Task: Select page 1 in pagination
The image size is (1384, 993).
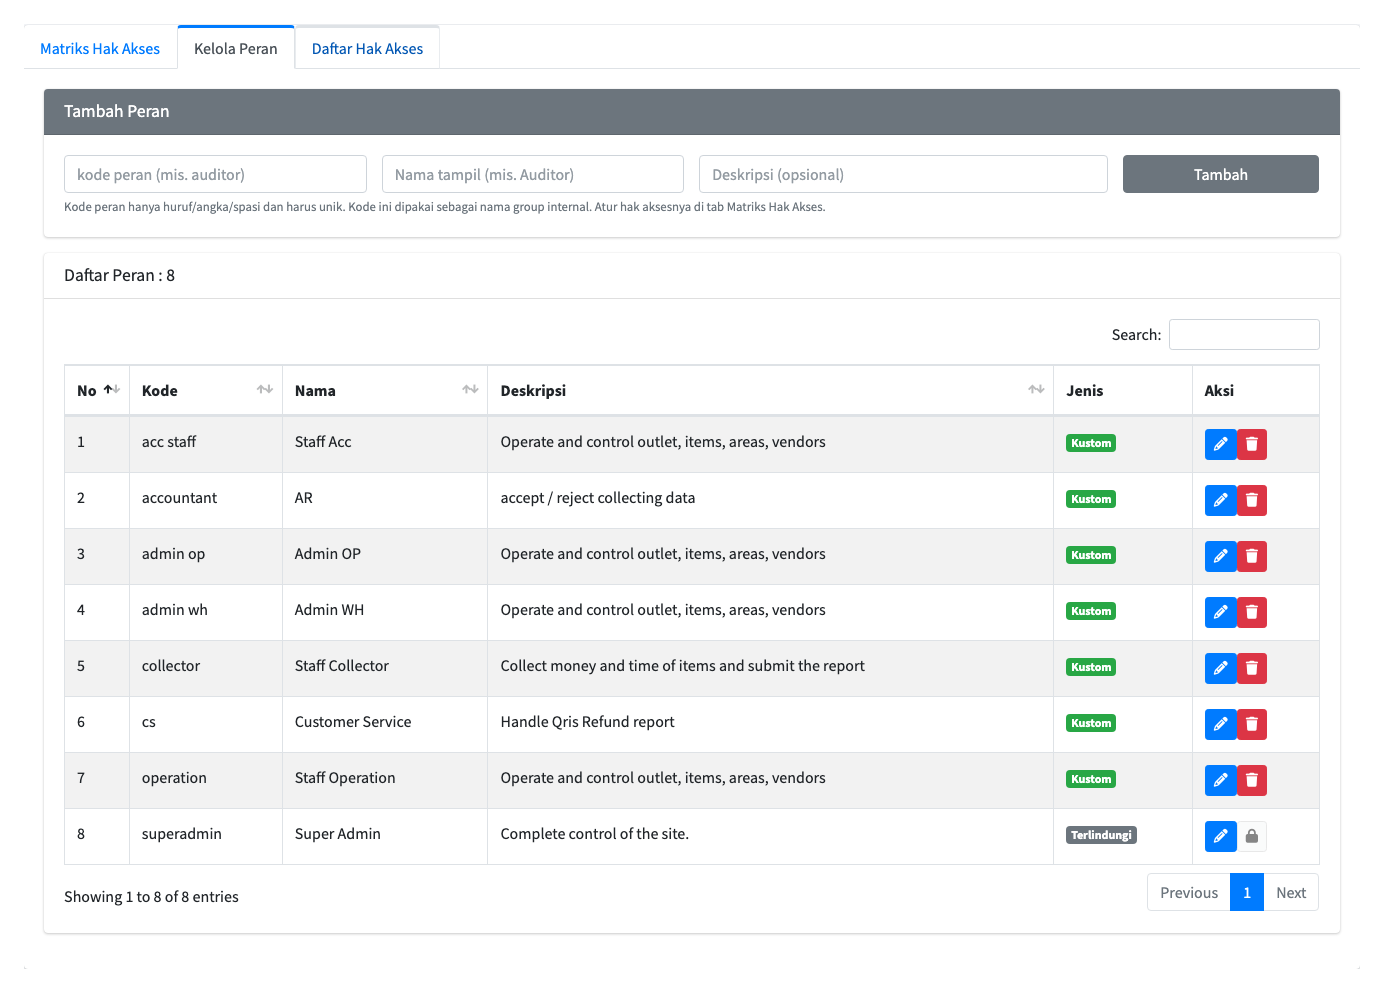Action: pyautogui.click(x=1247, y=893)
